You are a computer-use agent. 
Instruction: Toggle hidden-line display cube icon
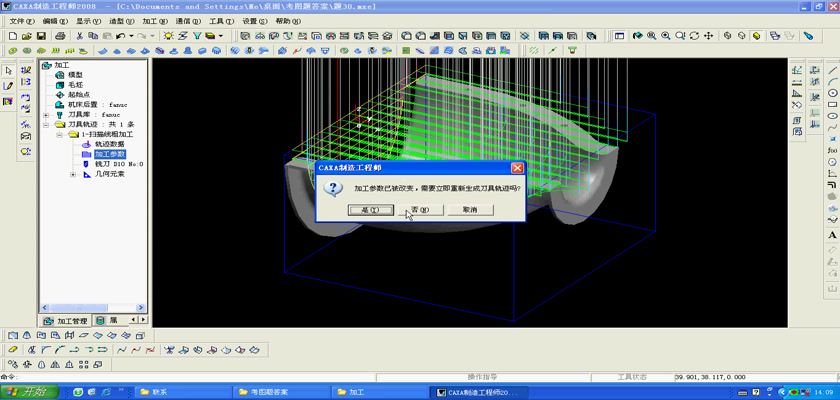pos(741,36)
